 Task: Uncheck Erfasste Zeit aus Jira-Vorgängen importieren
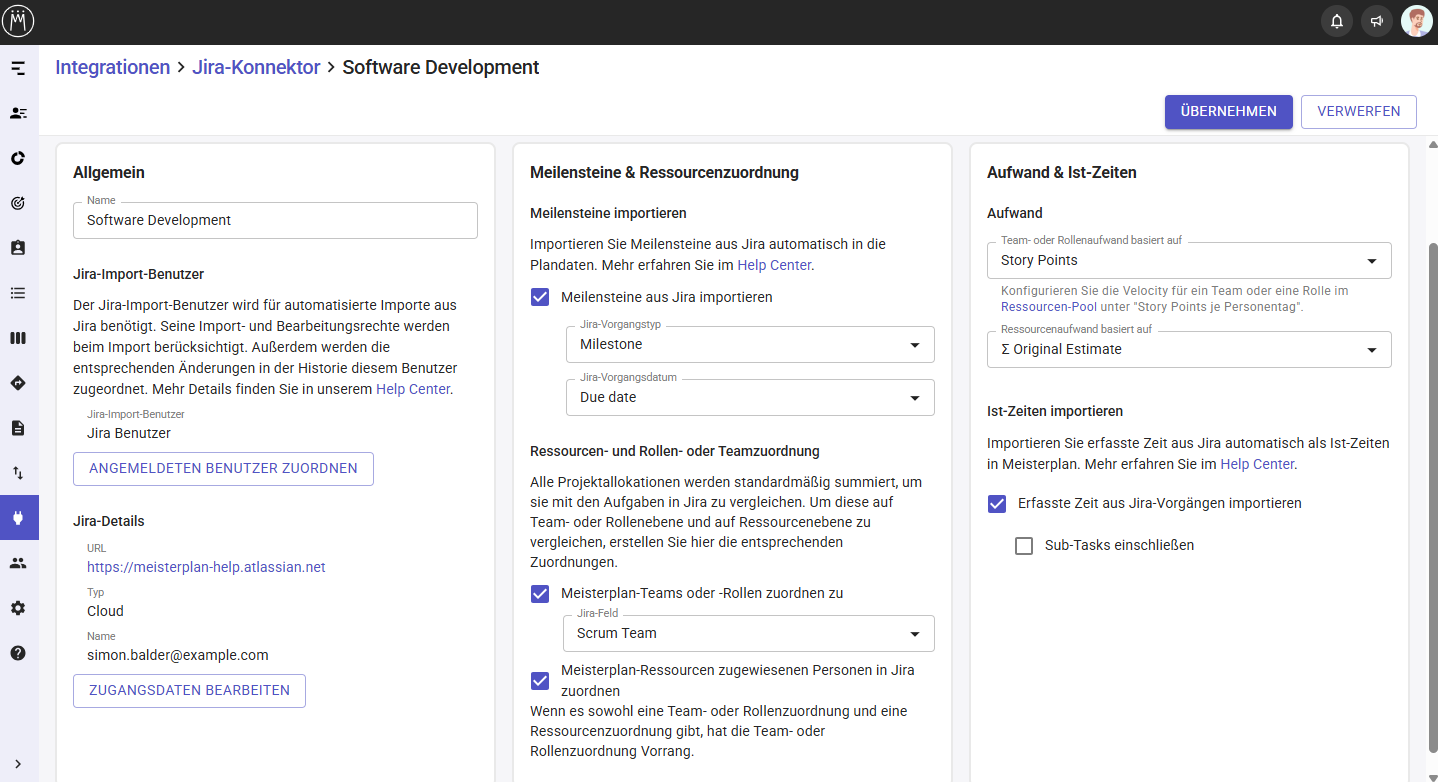pyautogui.click(x=997, y=503)
